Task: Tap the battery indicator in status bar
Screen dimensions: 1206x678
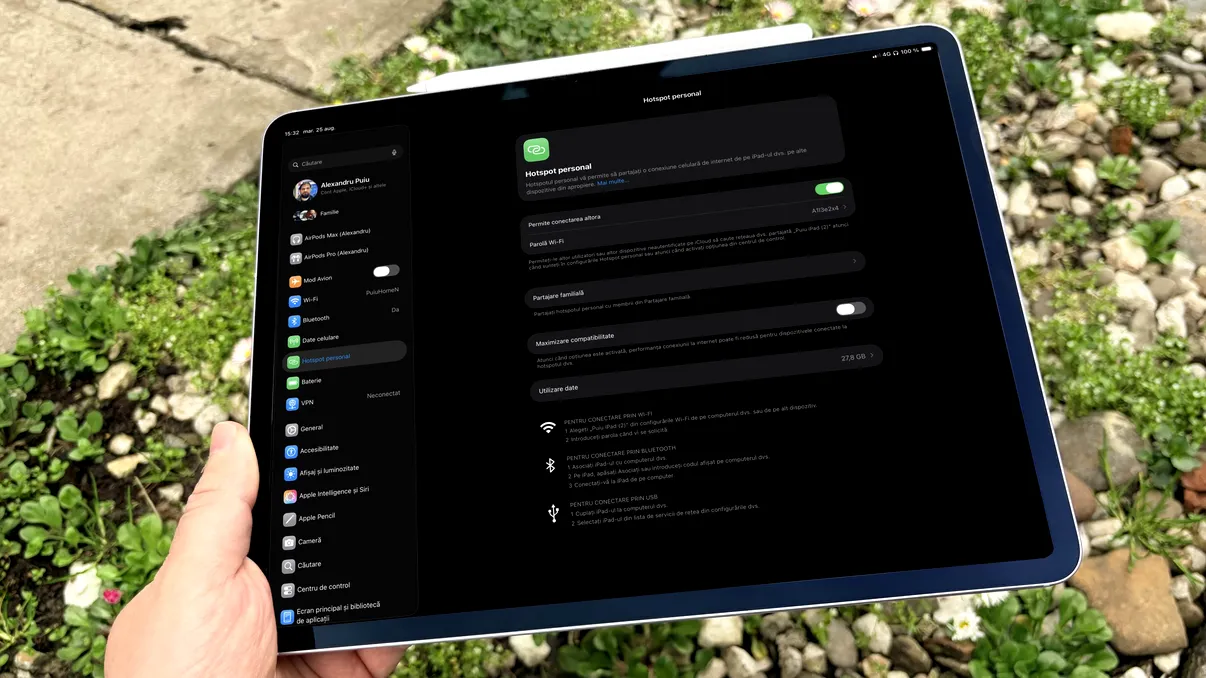Action: point(927,49)
